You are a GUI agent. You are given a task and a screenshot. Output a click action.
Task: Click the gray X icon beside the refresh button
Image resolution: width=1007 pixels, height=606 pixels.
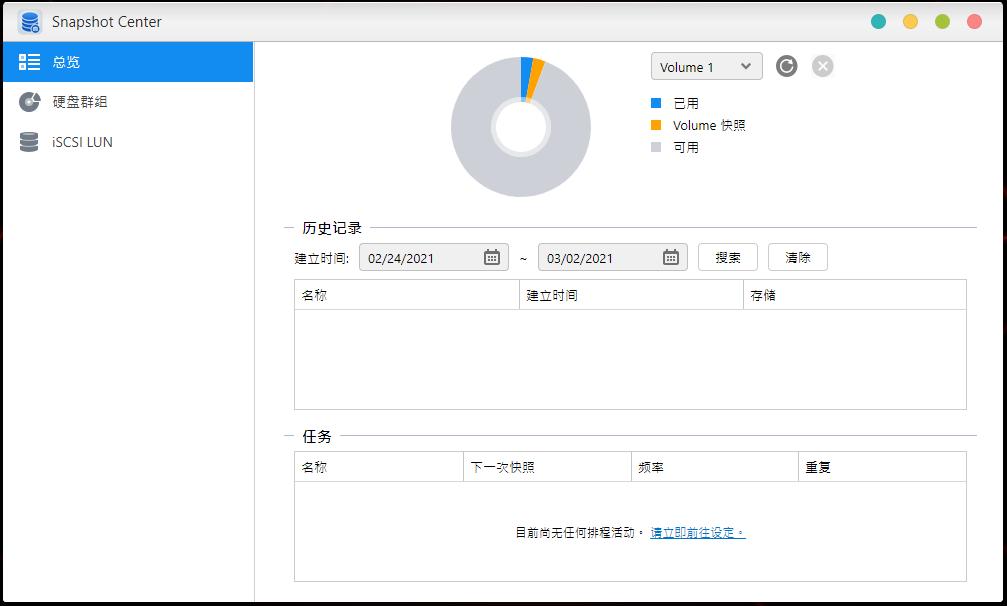(822, 66)
